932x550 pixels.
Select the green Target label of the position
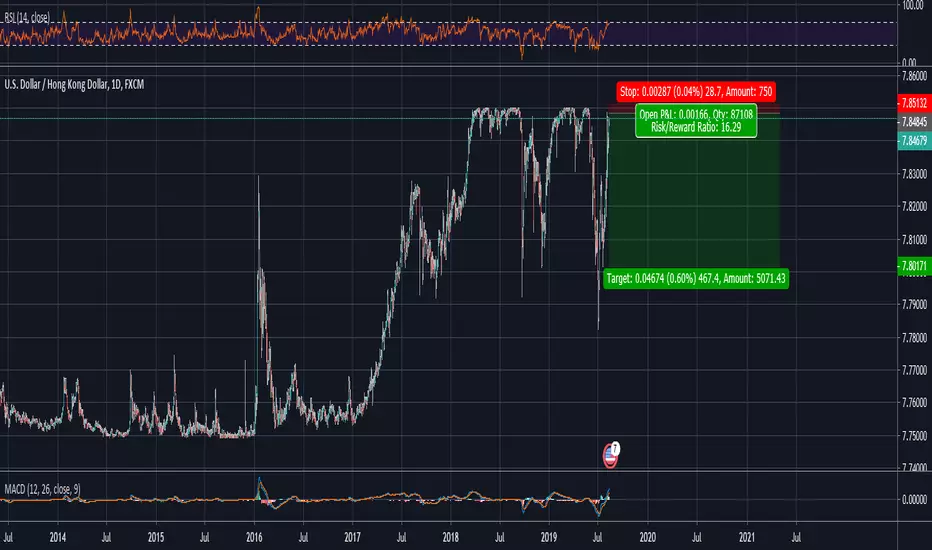tap(696, 278)
